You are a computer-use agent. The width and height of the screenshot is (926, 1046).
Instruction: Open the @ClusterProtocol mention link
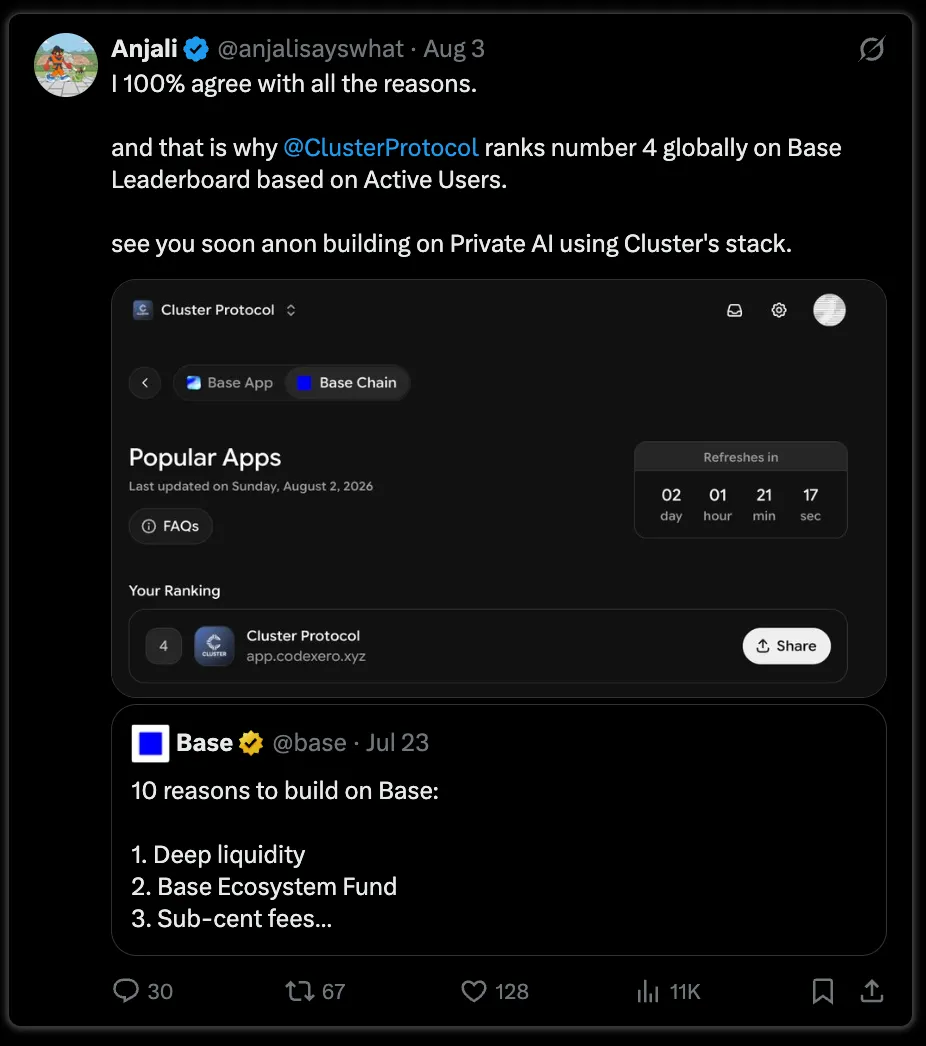(381, 147)
